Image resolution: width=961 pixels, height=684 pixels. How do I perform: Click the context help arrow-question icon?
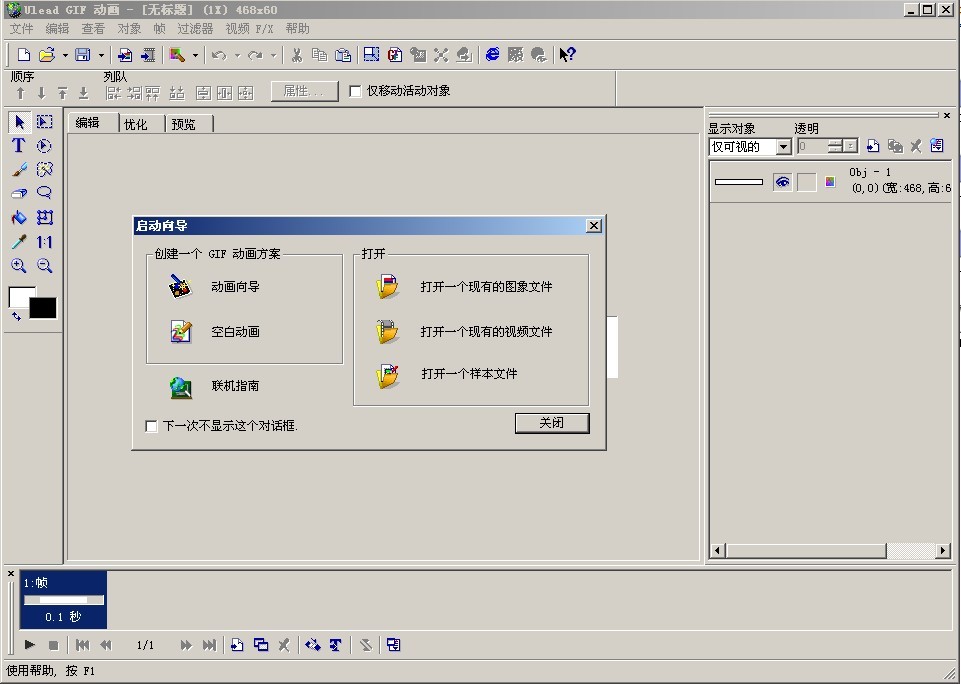[x=567, y=55]
